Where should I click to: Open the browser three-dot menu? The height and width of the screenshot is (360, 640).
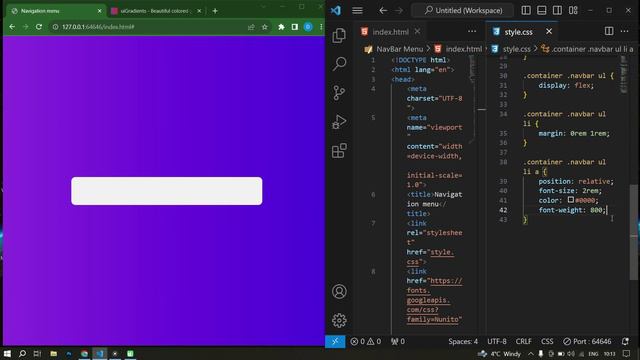[321, 27]
